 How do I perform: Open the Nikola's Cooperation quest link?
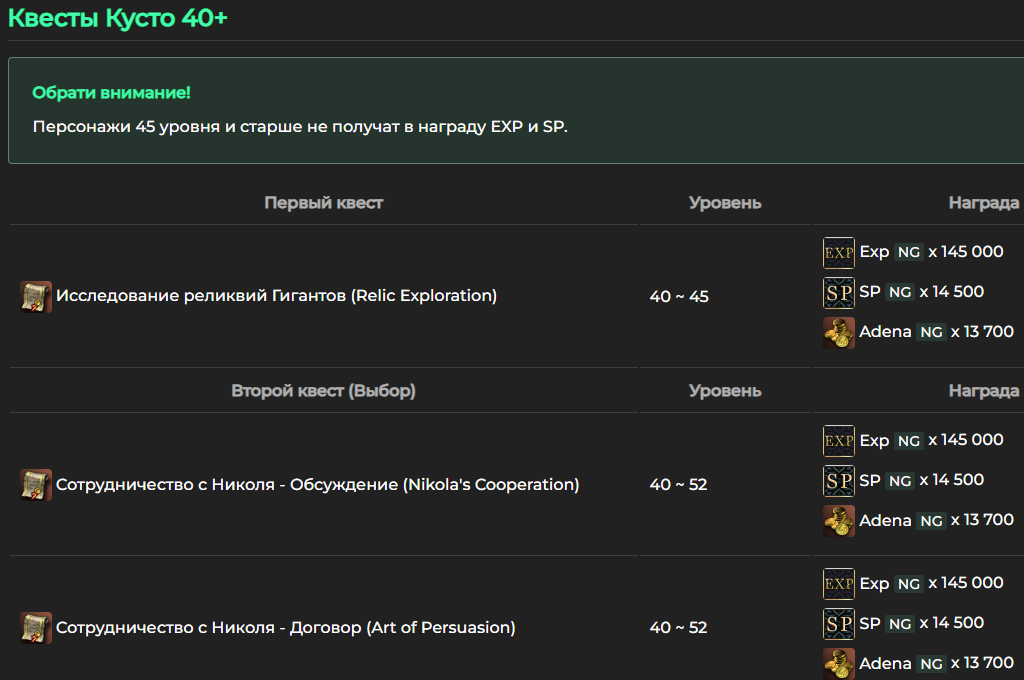click(x=317, y=485)
